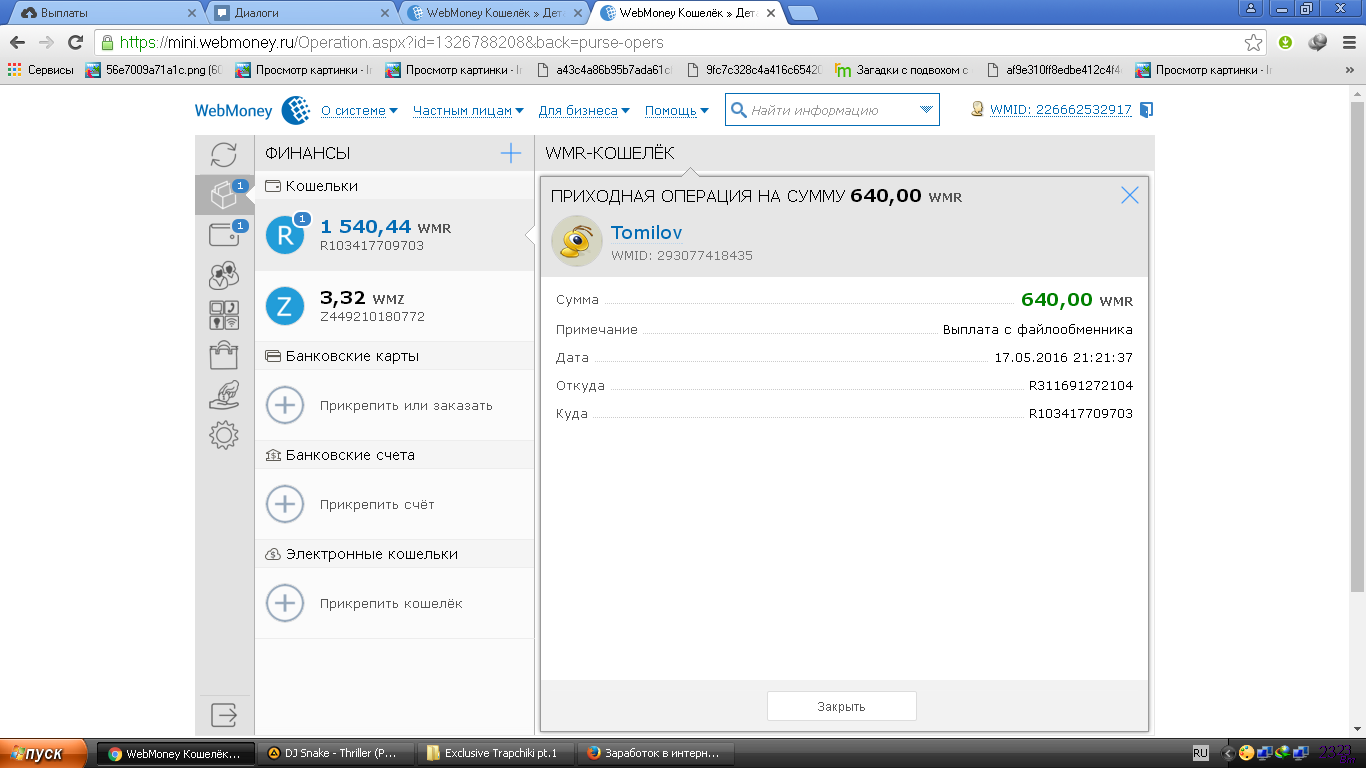
Task: Open the phone and wifi services sidebar icon
Action: point(224,315)
